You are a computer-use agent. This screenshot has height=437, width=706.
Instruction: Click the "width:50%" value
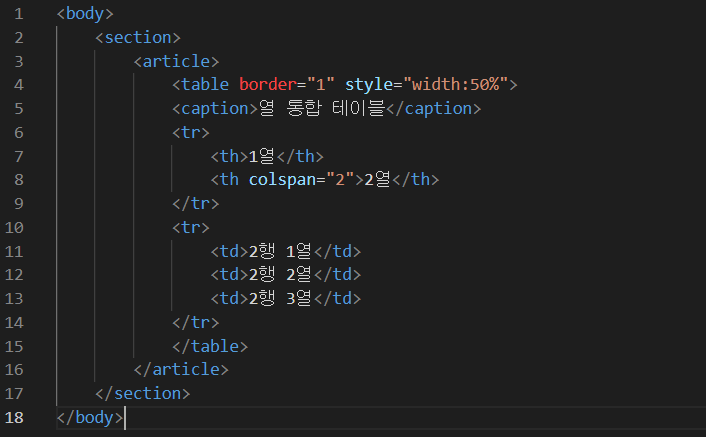(455, 85)
